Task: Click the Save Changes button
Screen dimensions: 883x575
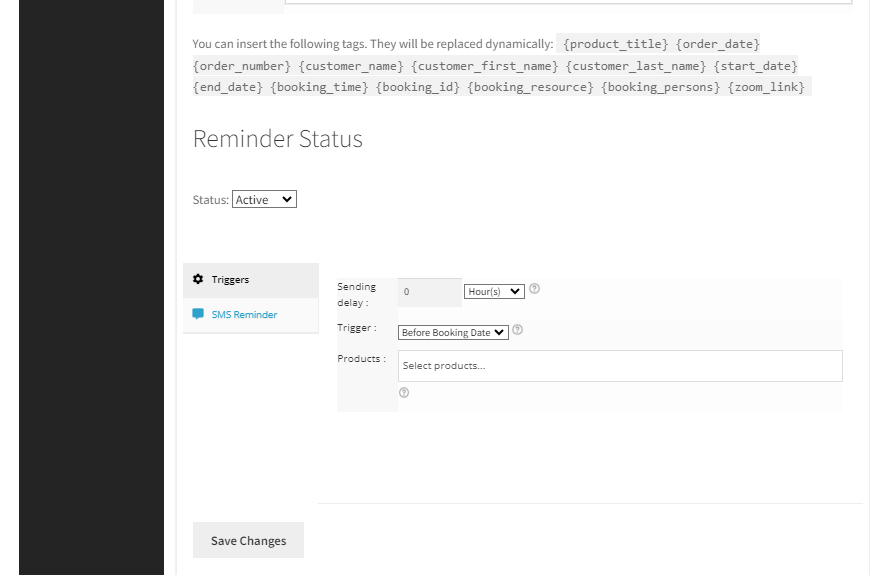Action: click(x=248, y=540)
